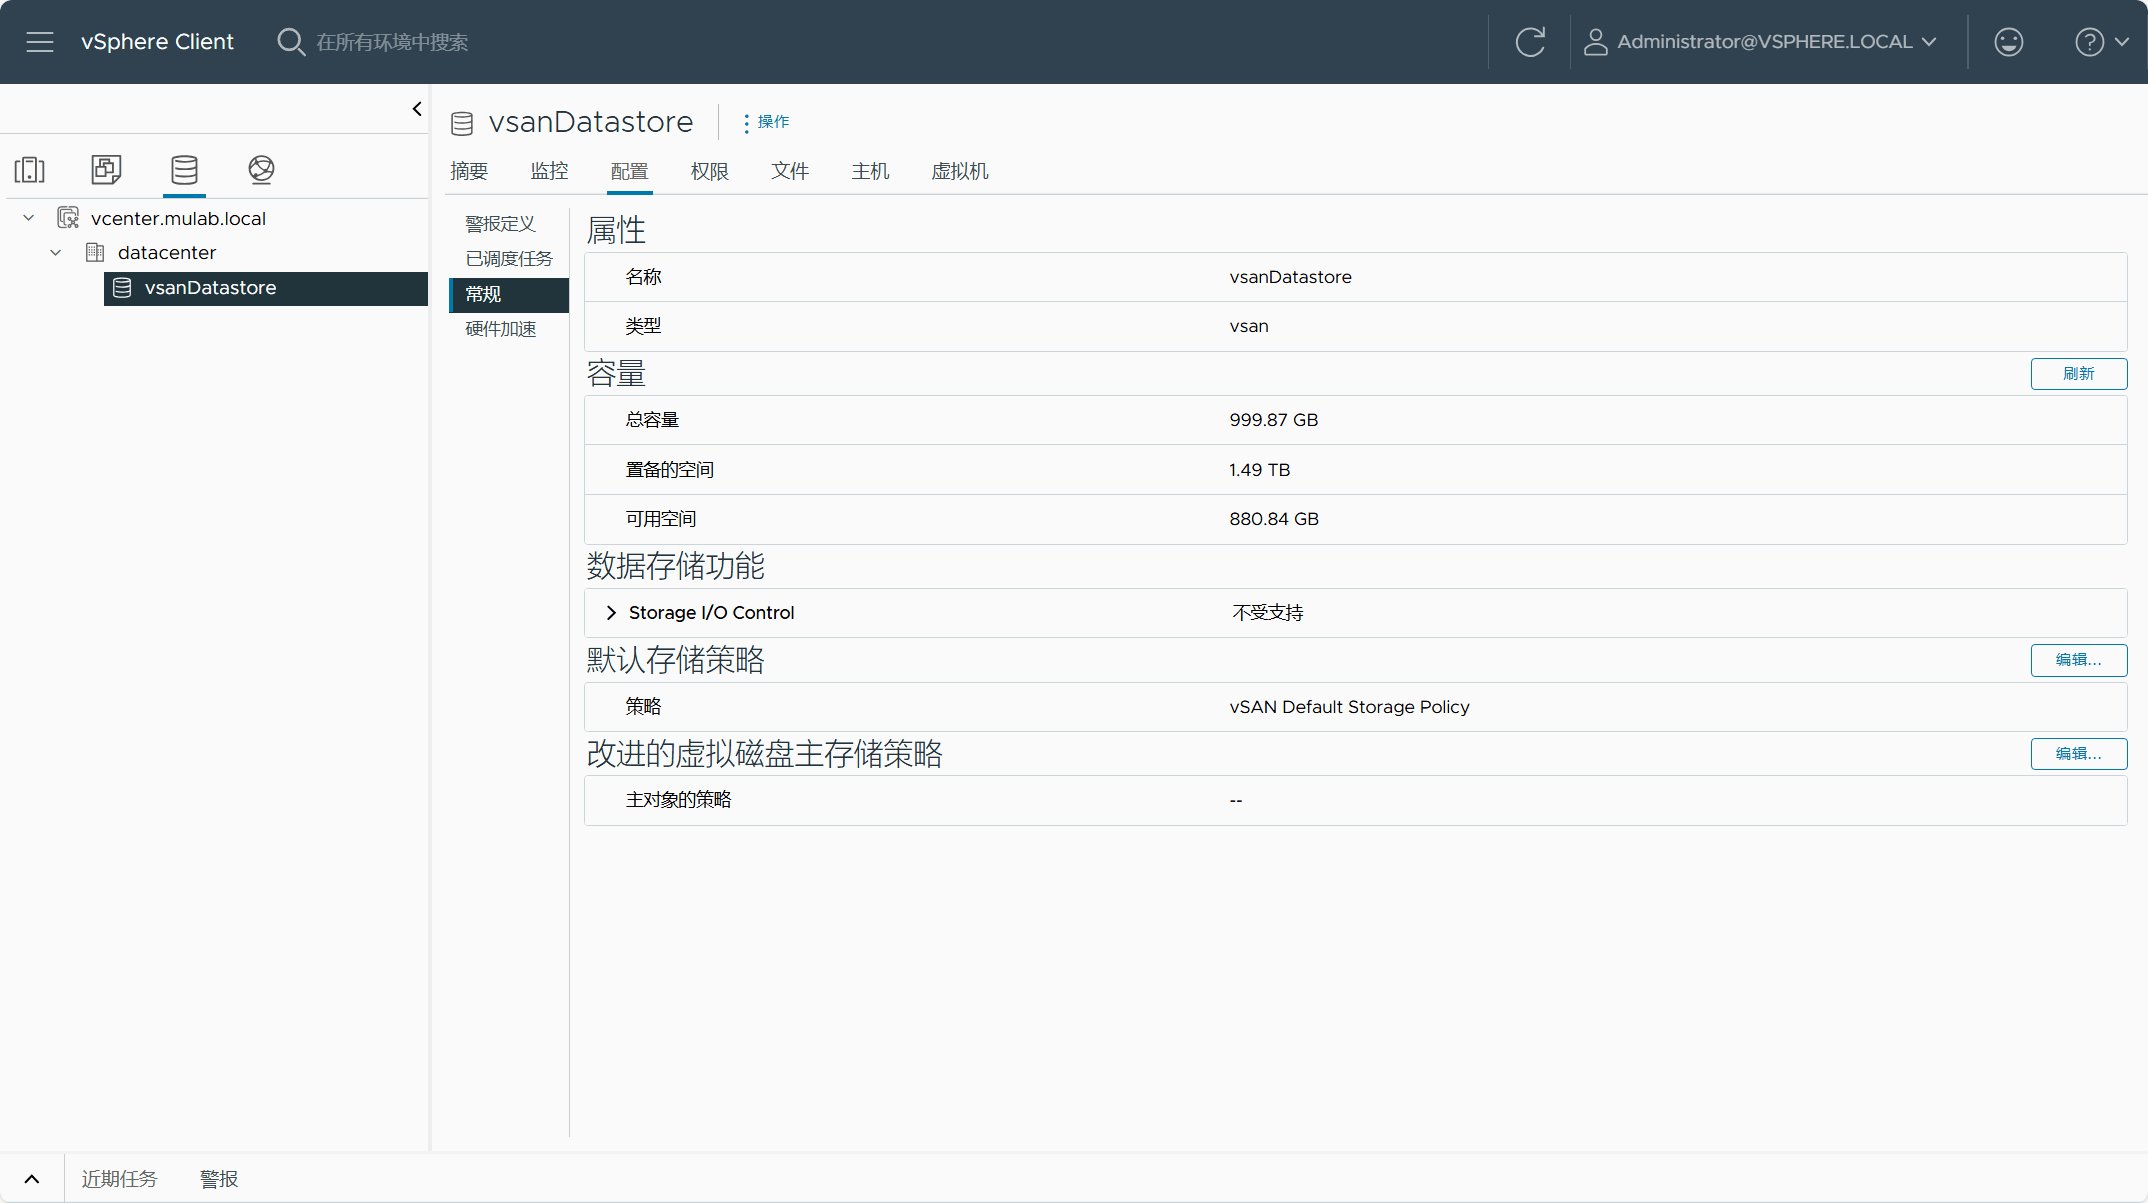Refresh the vSphere Client with the refresh icon
2148x1203 pixels.
(x=1530, y=42)
